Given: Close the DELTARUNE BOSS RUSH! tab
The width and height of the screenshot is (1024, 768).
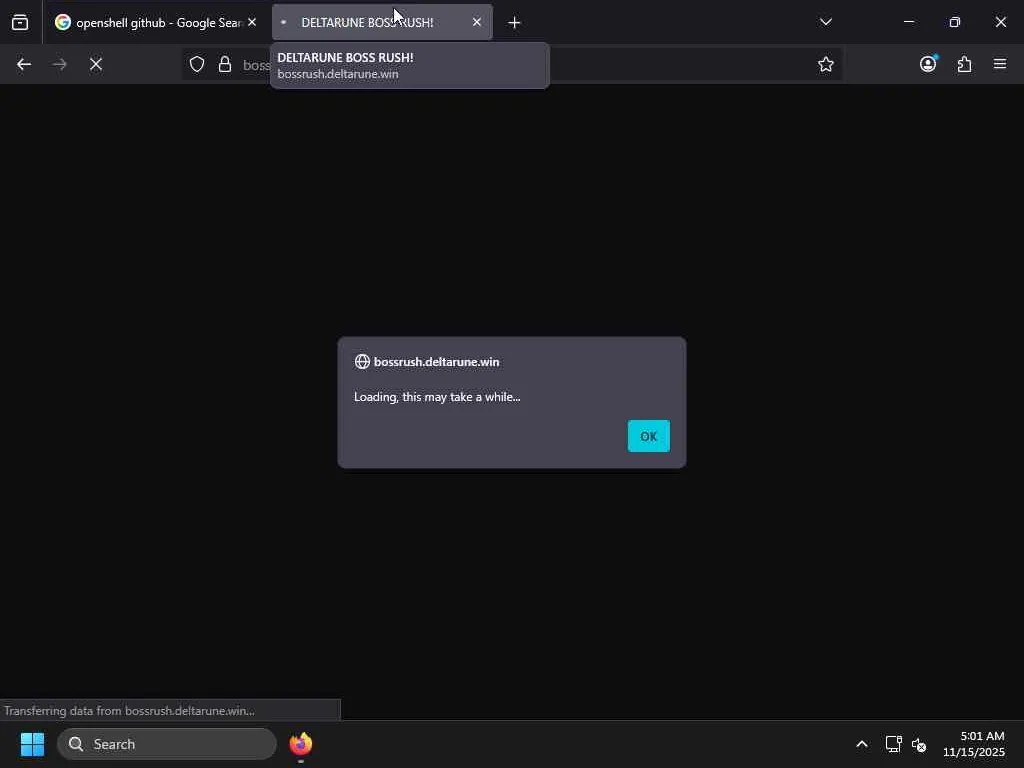Looking at the screenshot, I should [477, 22].
